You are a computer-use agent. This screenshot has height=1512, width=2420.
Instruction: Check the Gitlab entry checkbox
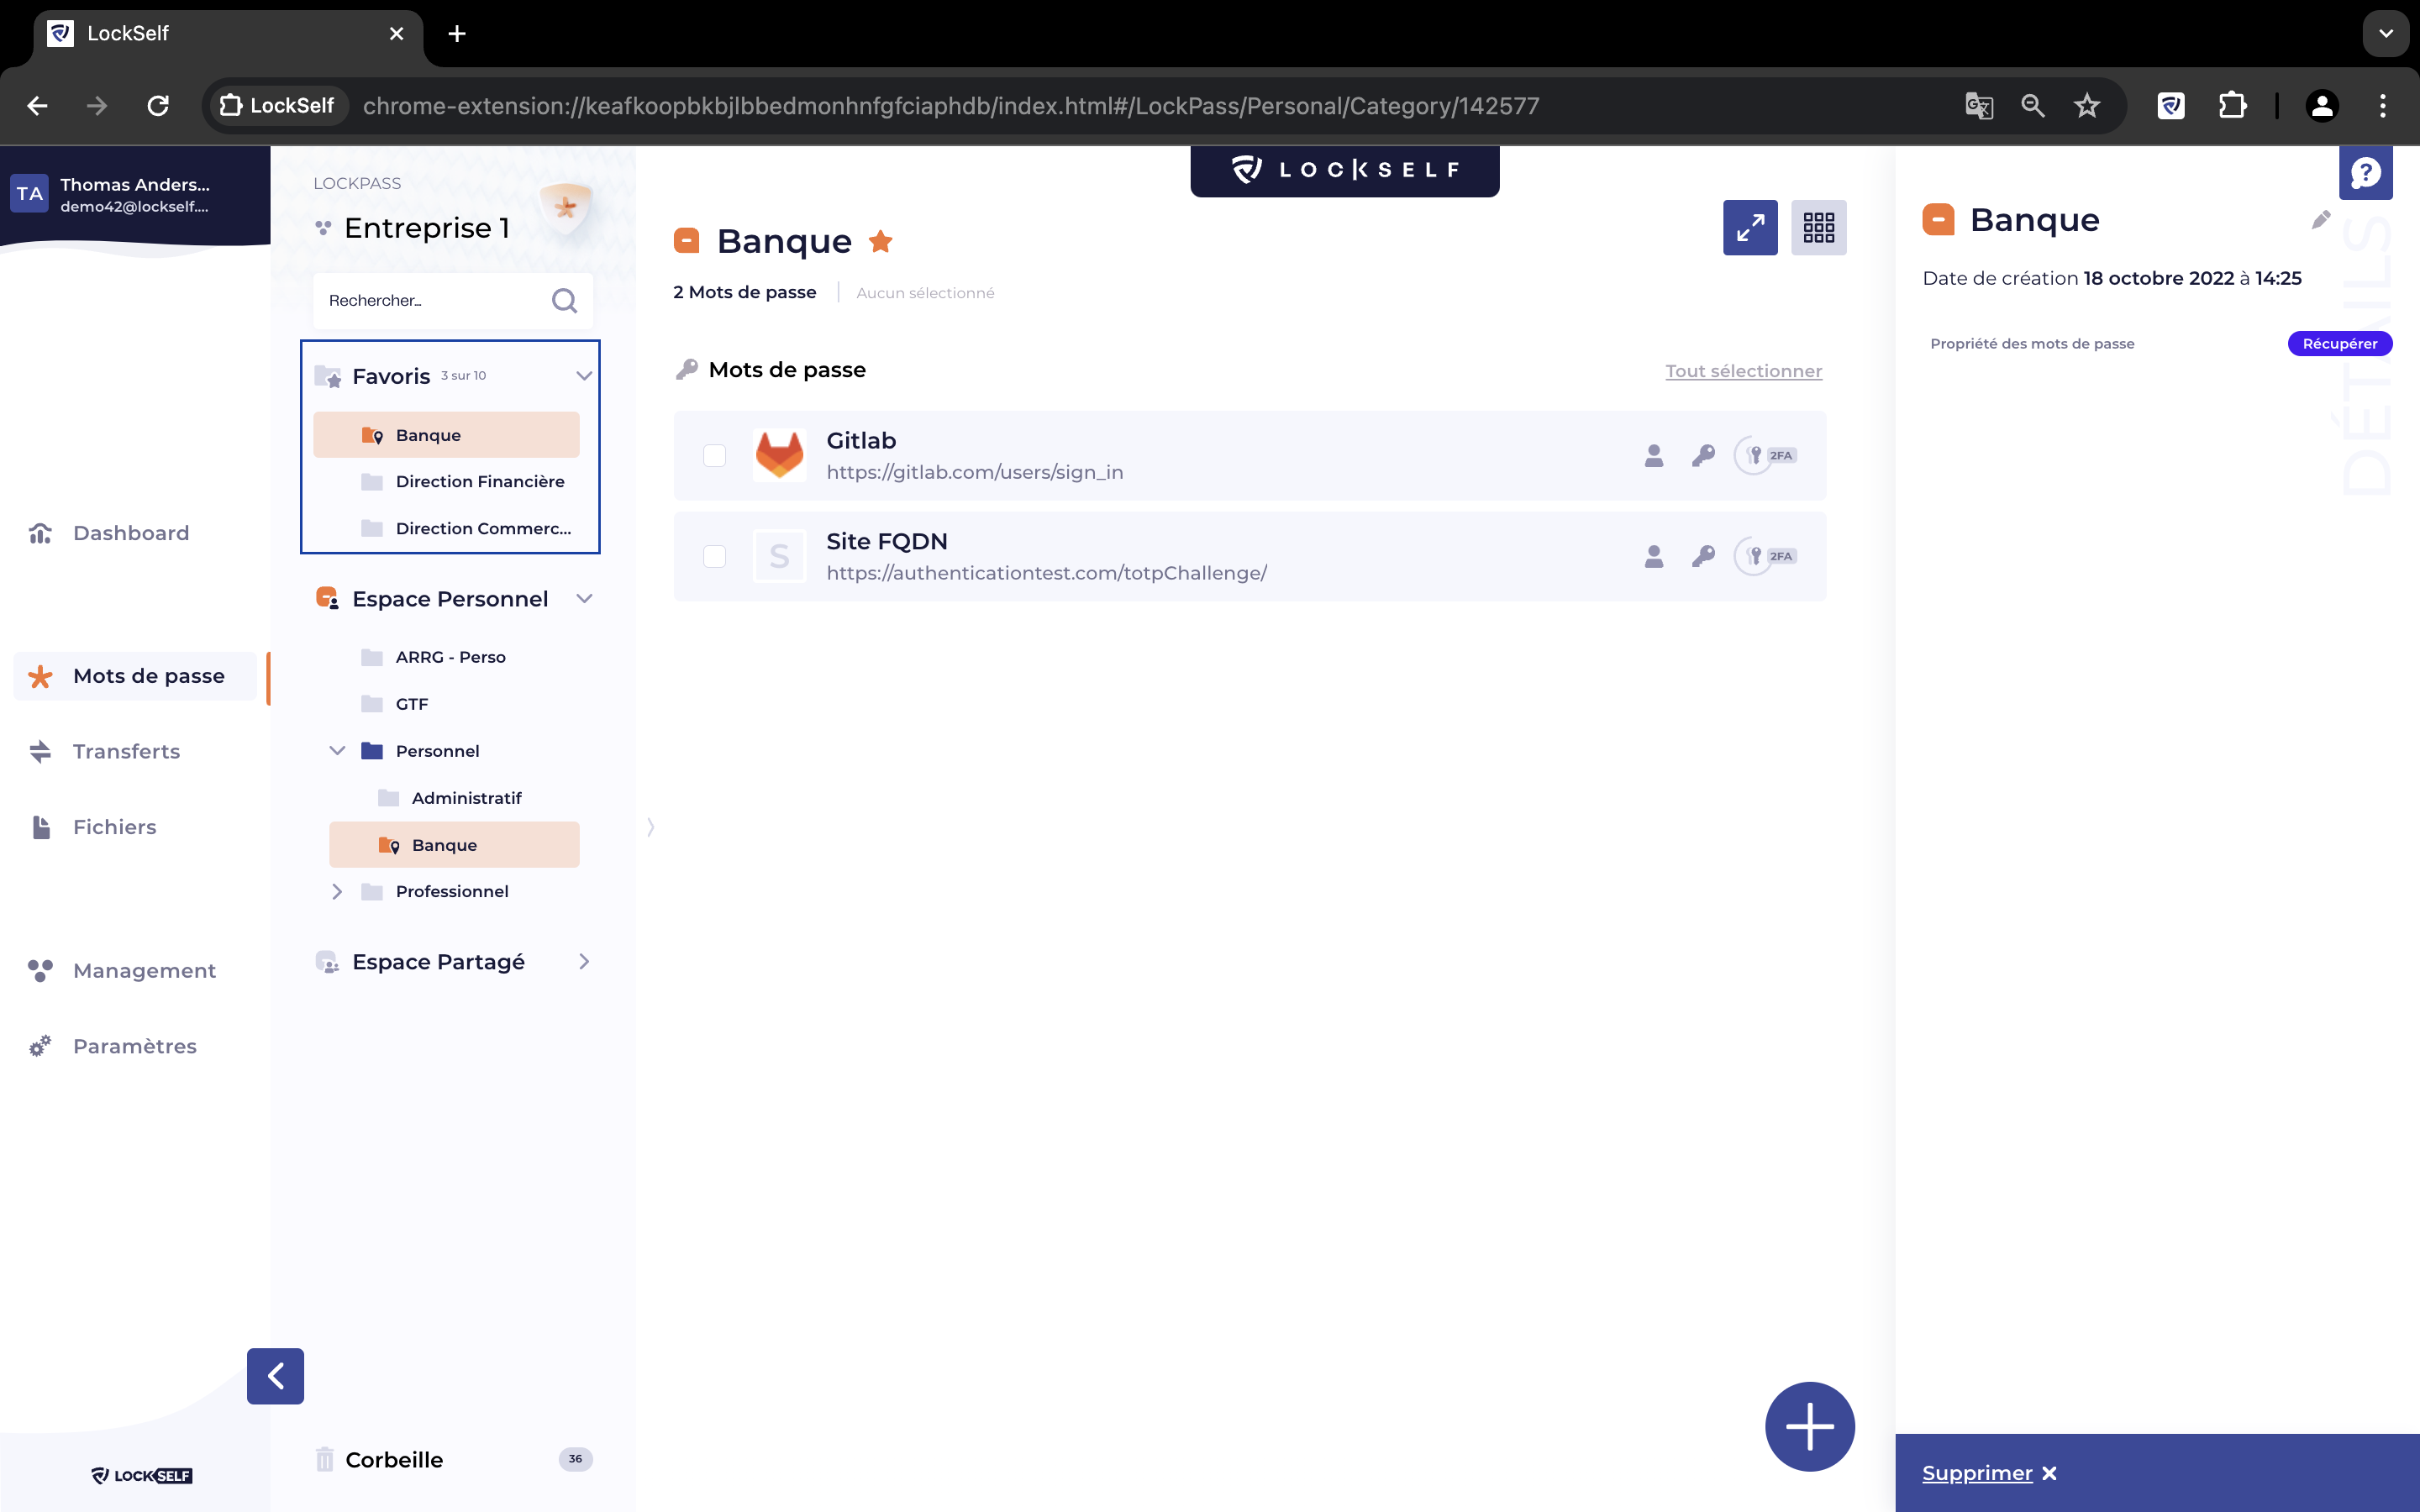(714, 456)
